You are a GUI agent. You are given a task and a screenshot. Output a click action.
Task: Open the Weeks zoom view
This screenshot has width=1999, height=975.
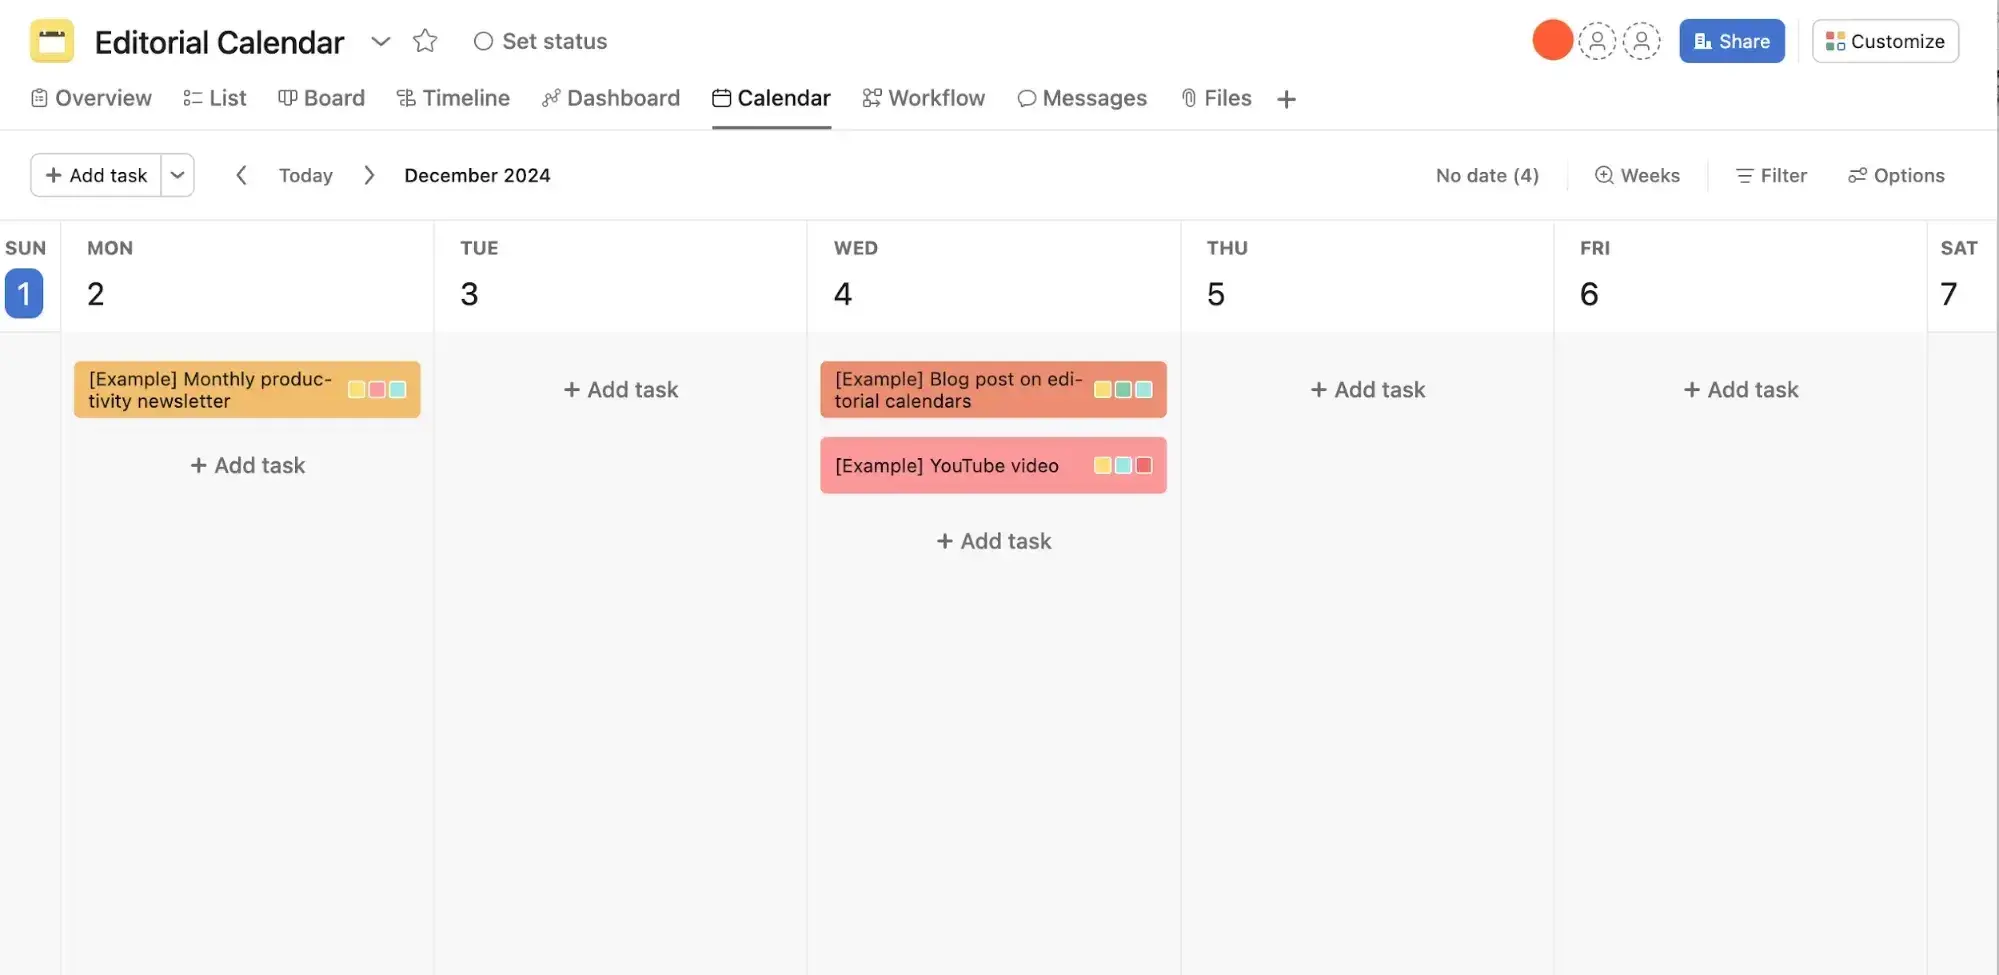(x=1637, y=175)
